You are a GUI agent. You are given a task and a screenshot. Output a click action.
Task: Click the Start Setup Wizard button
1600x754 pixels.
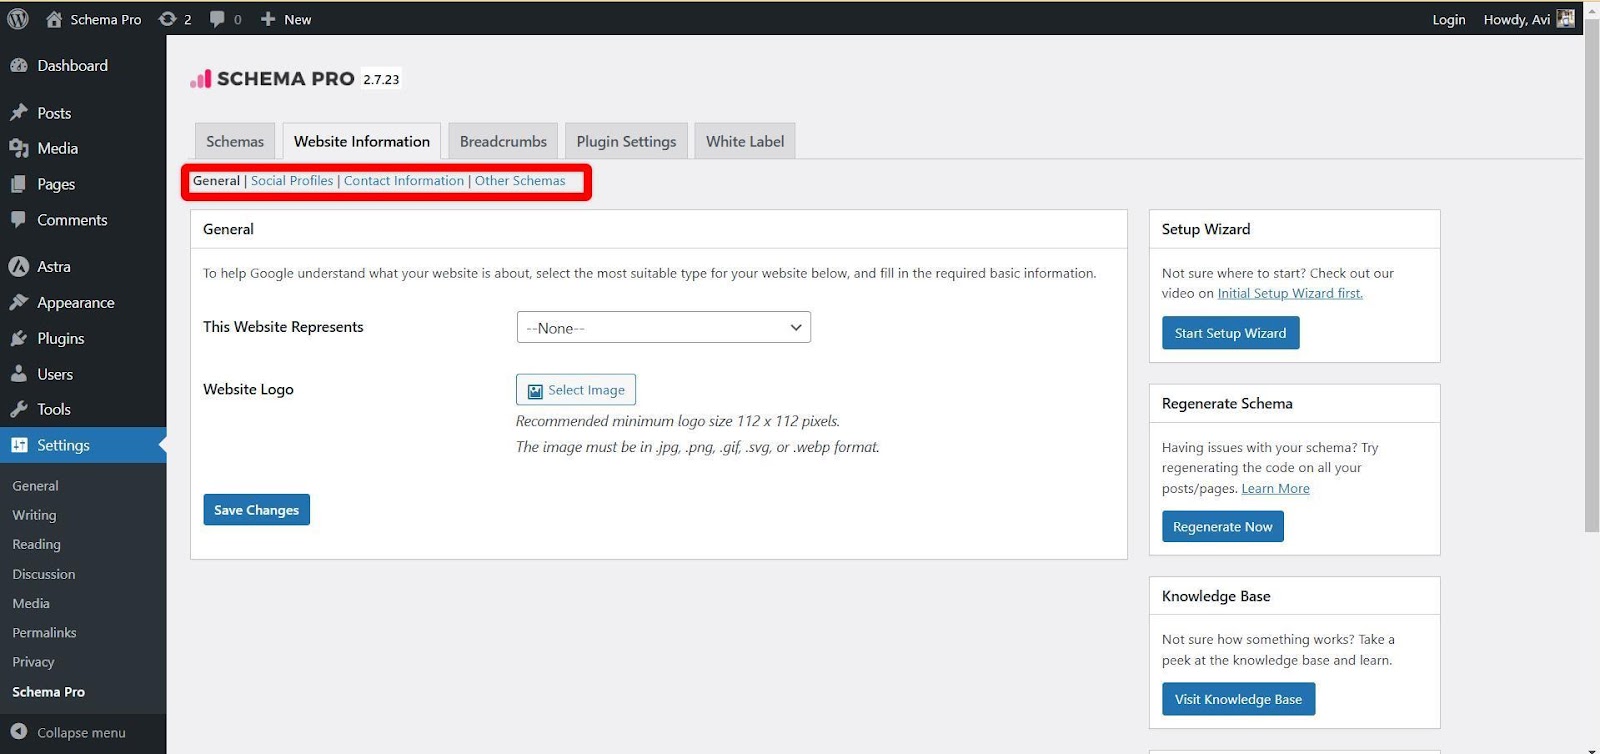(1230, 333)
